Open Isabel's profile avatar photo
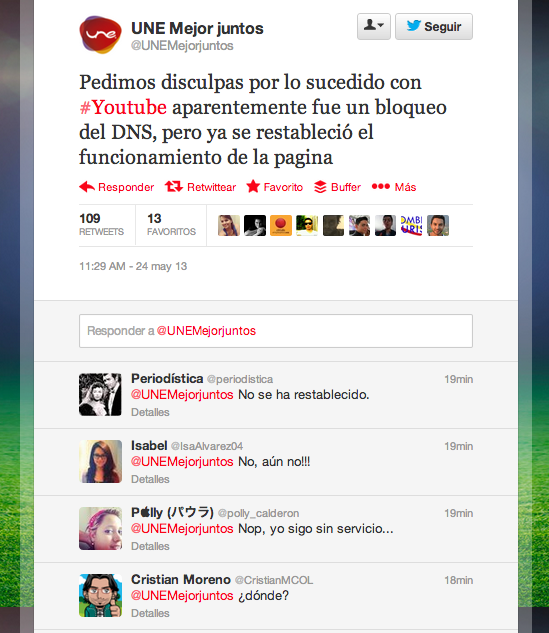This screenshot has height=633, width=549. 100,461
